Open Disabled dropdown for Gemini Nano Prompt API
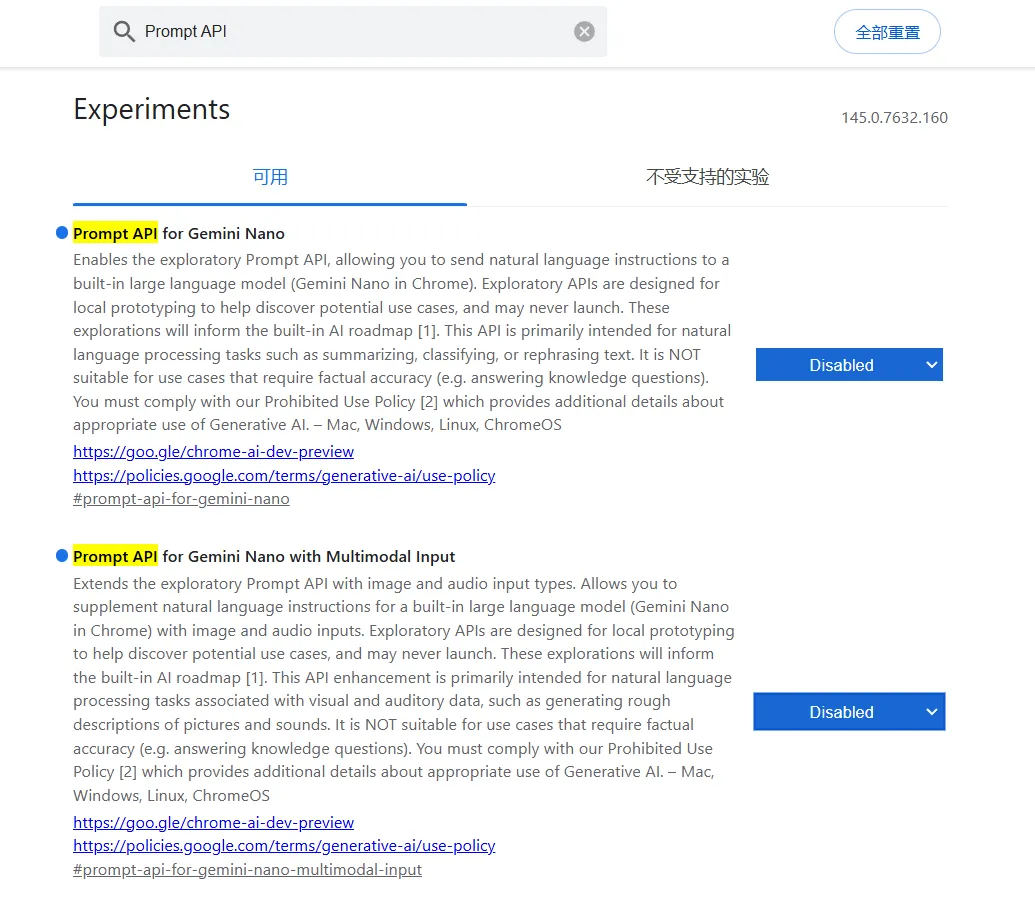The width and height of the screenshot is (1035, 910). tap(849, 365)
